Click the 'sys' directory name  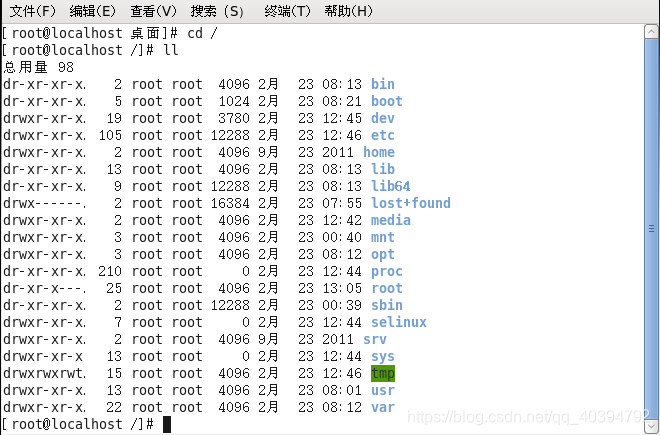click(x=383, y=356)
